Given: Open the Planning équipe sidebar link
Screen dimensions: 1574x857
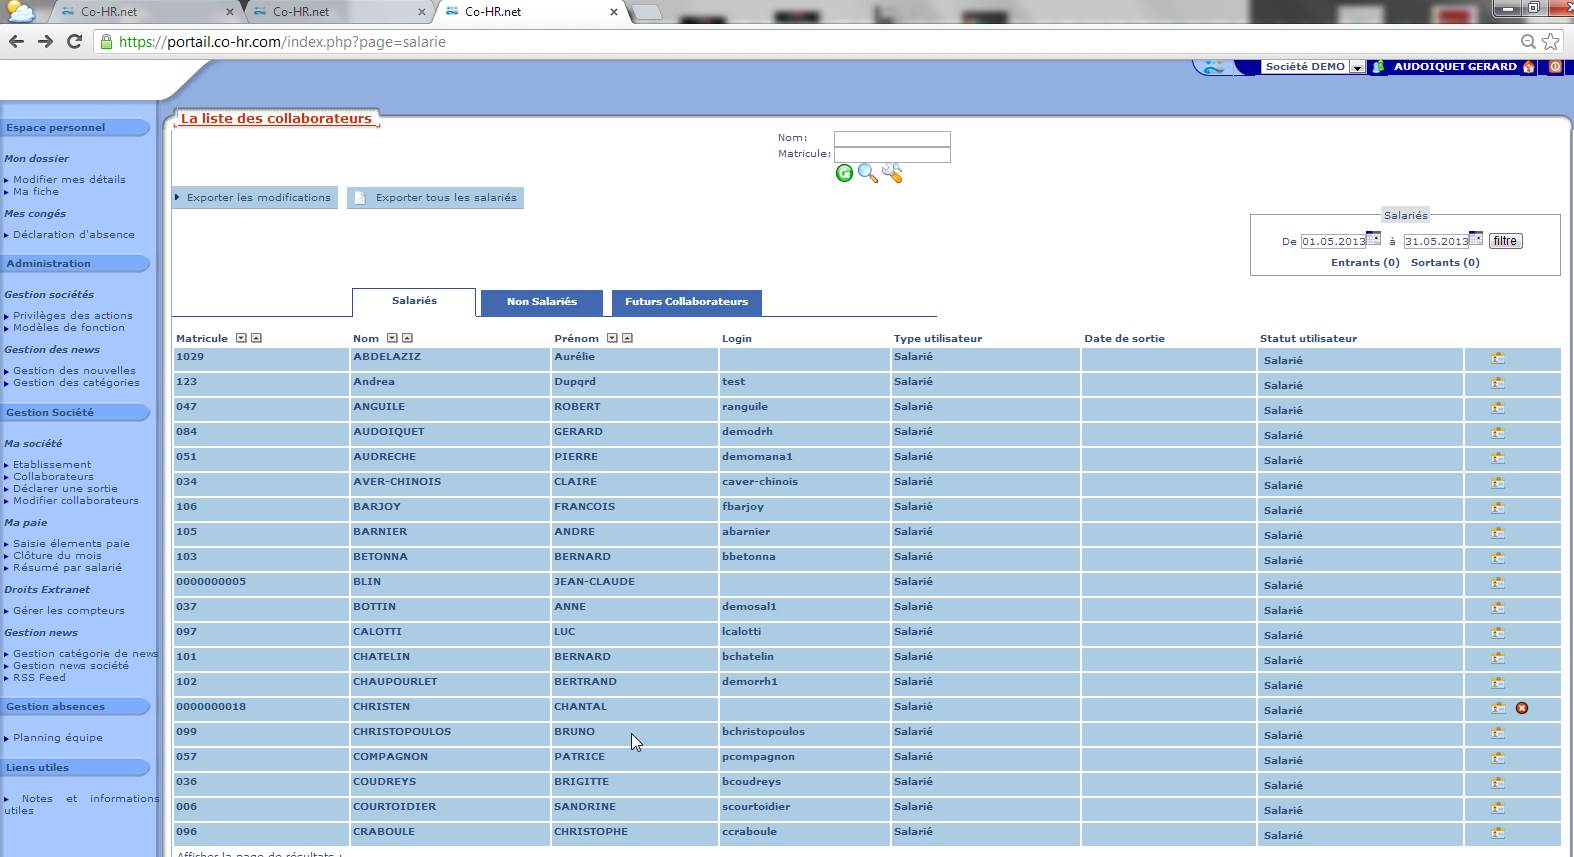Looking at the screenshot, I should point(58,738).
